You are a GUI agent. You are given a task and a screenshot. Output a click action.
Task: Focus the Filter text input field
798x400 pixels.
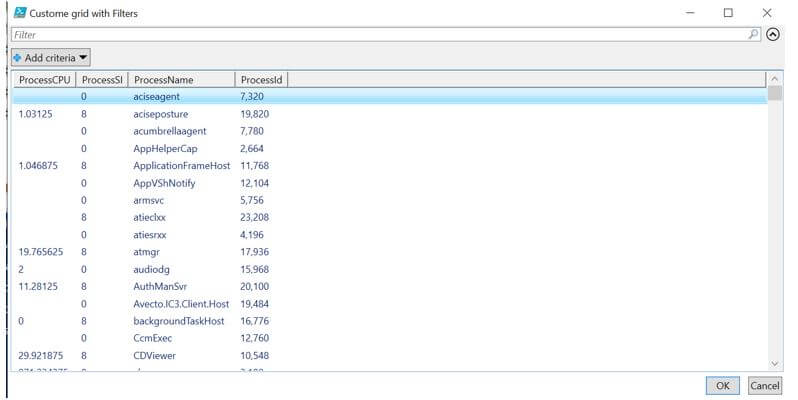coord(386,35)
